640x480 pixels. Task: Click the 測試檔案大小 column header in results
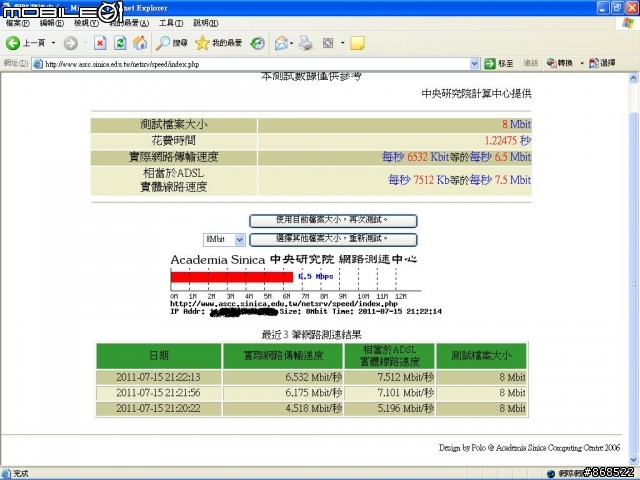481,356
